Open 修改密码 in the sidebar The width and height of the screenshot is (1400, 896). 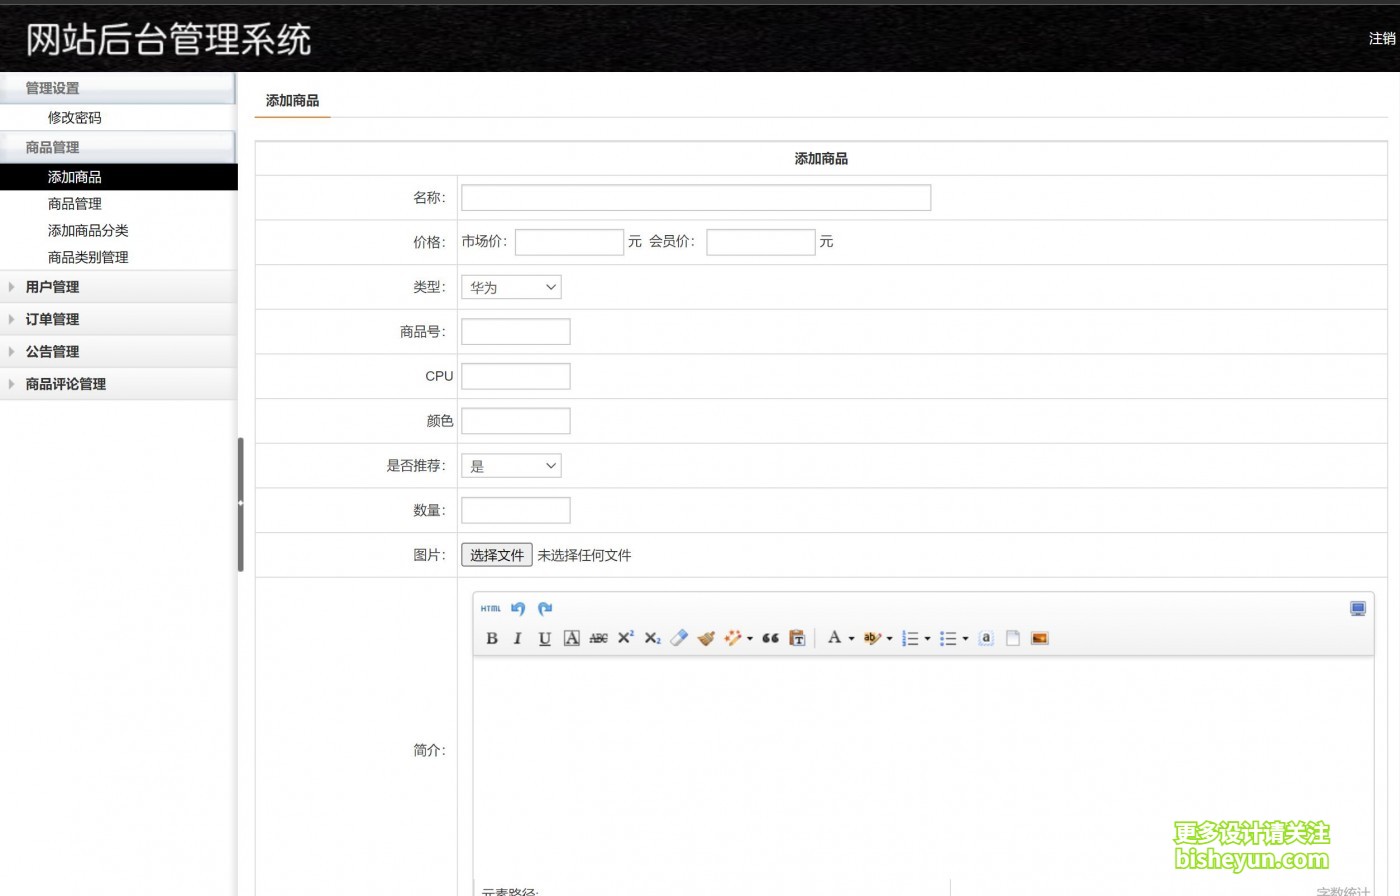click(75, 118)
